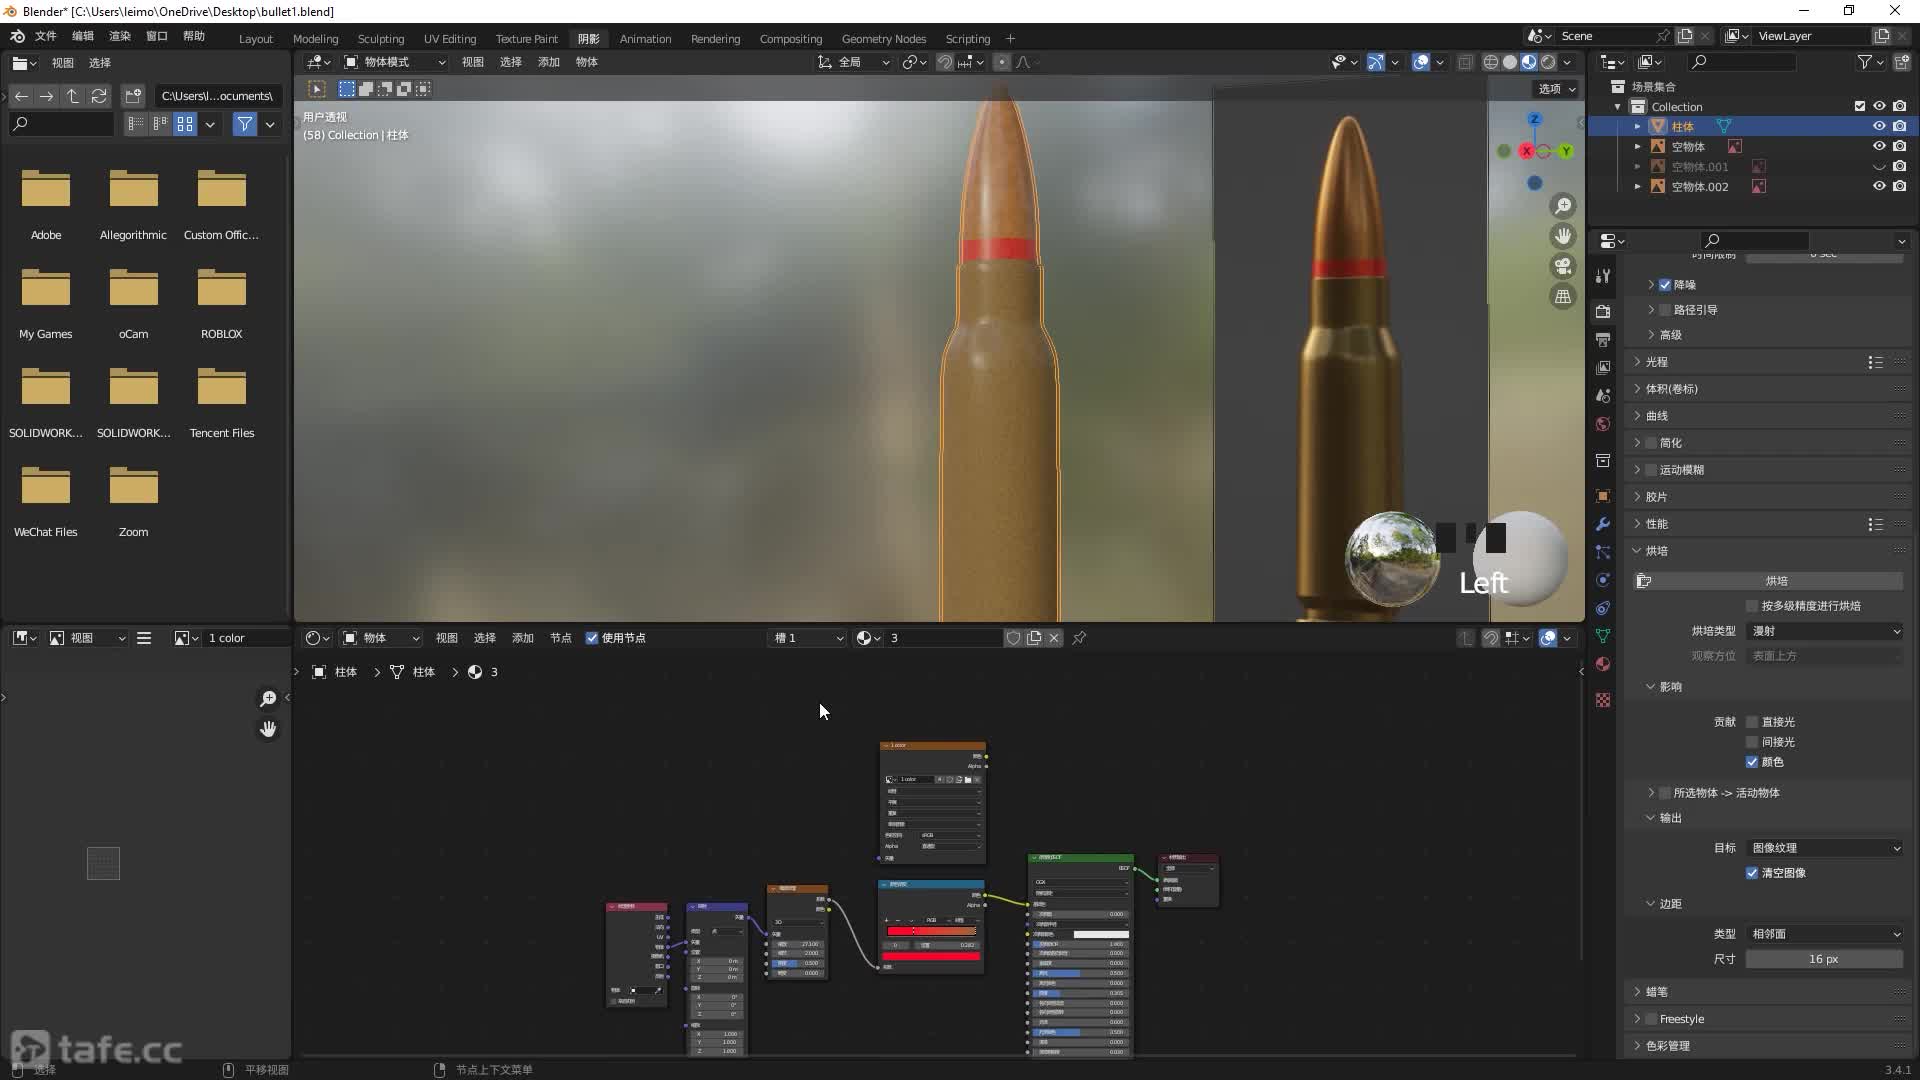Pin the node editor material
The height and width of the screenshot is (1080, 1920).
(x=1079, y=638)
